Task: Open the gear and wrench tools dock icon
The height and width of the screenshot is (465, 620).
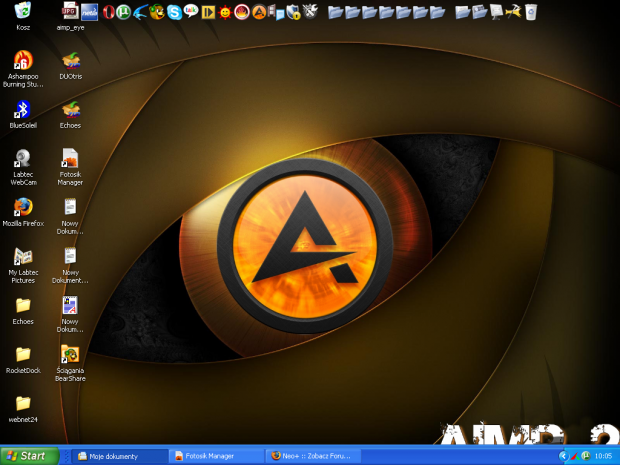Action: (x=310, y=12)
